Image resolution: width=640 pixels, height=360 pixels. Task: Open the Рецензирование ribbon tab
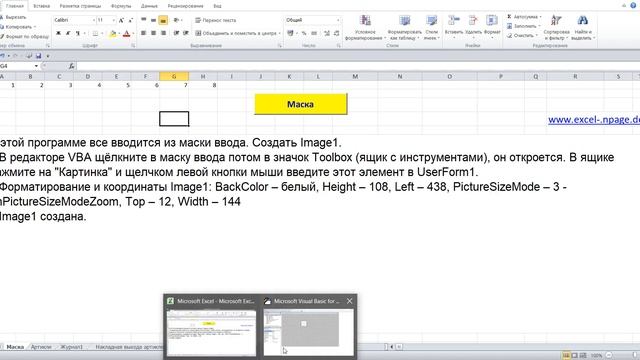(x=185, y=6)
